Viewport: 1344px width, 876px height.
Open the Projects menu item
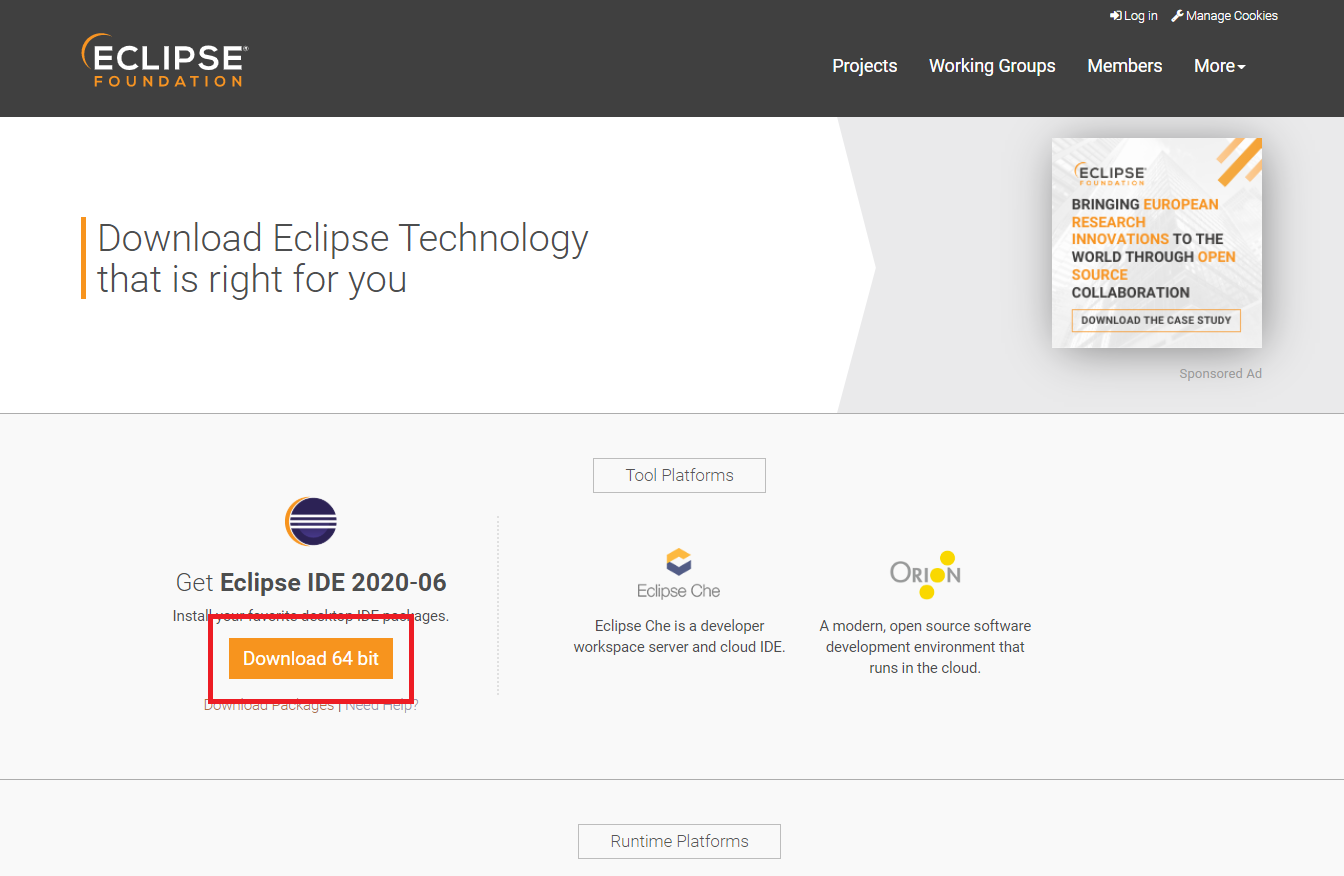tap(865, 66)
